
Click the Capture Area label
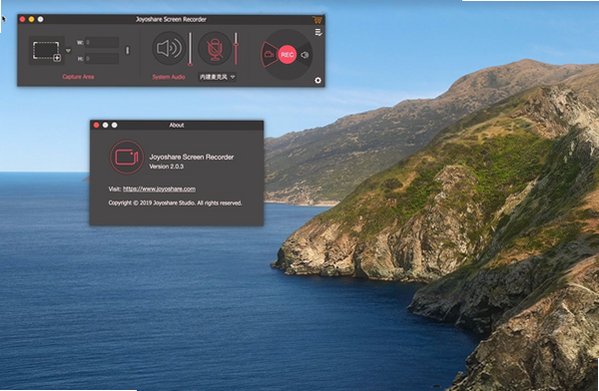[x=78, y=77]
